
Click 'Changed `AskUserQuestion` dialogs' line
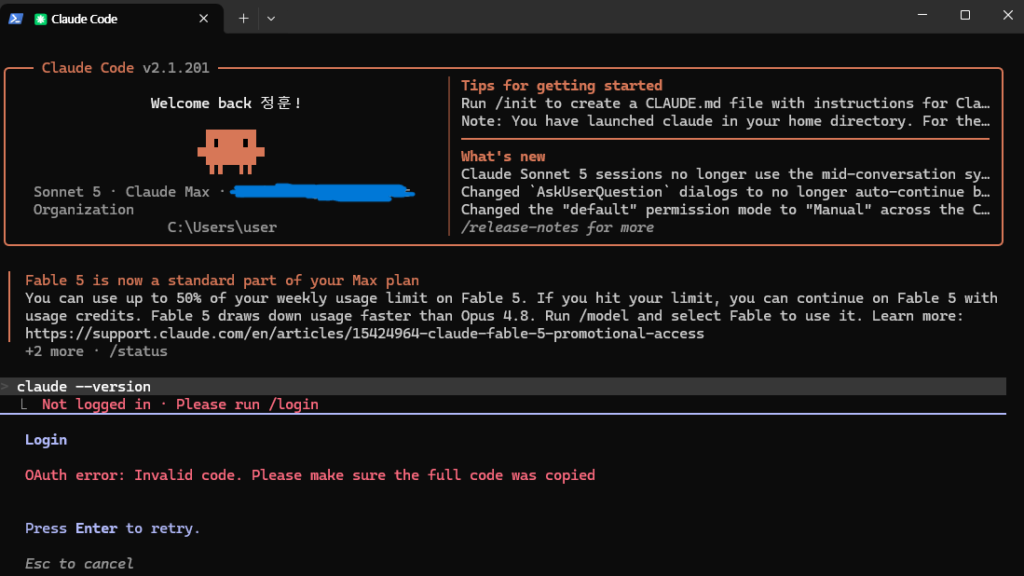click(x=726, y=192)
